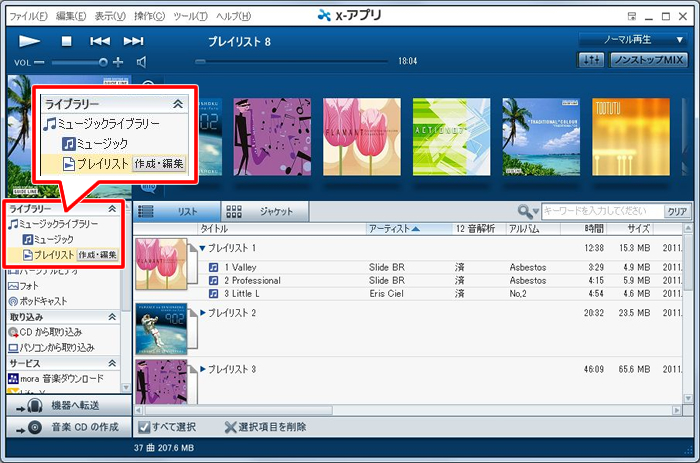Skip to next track
The image size is (700, 463).
[133, 41]
